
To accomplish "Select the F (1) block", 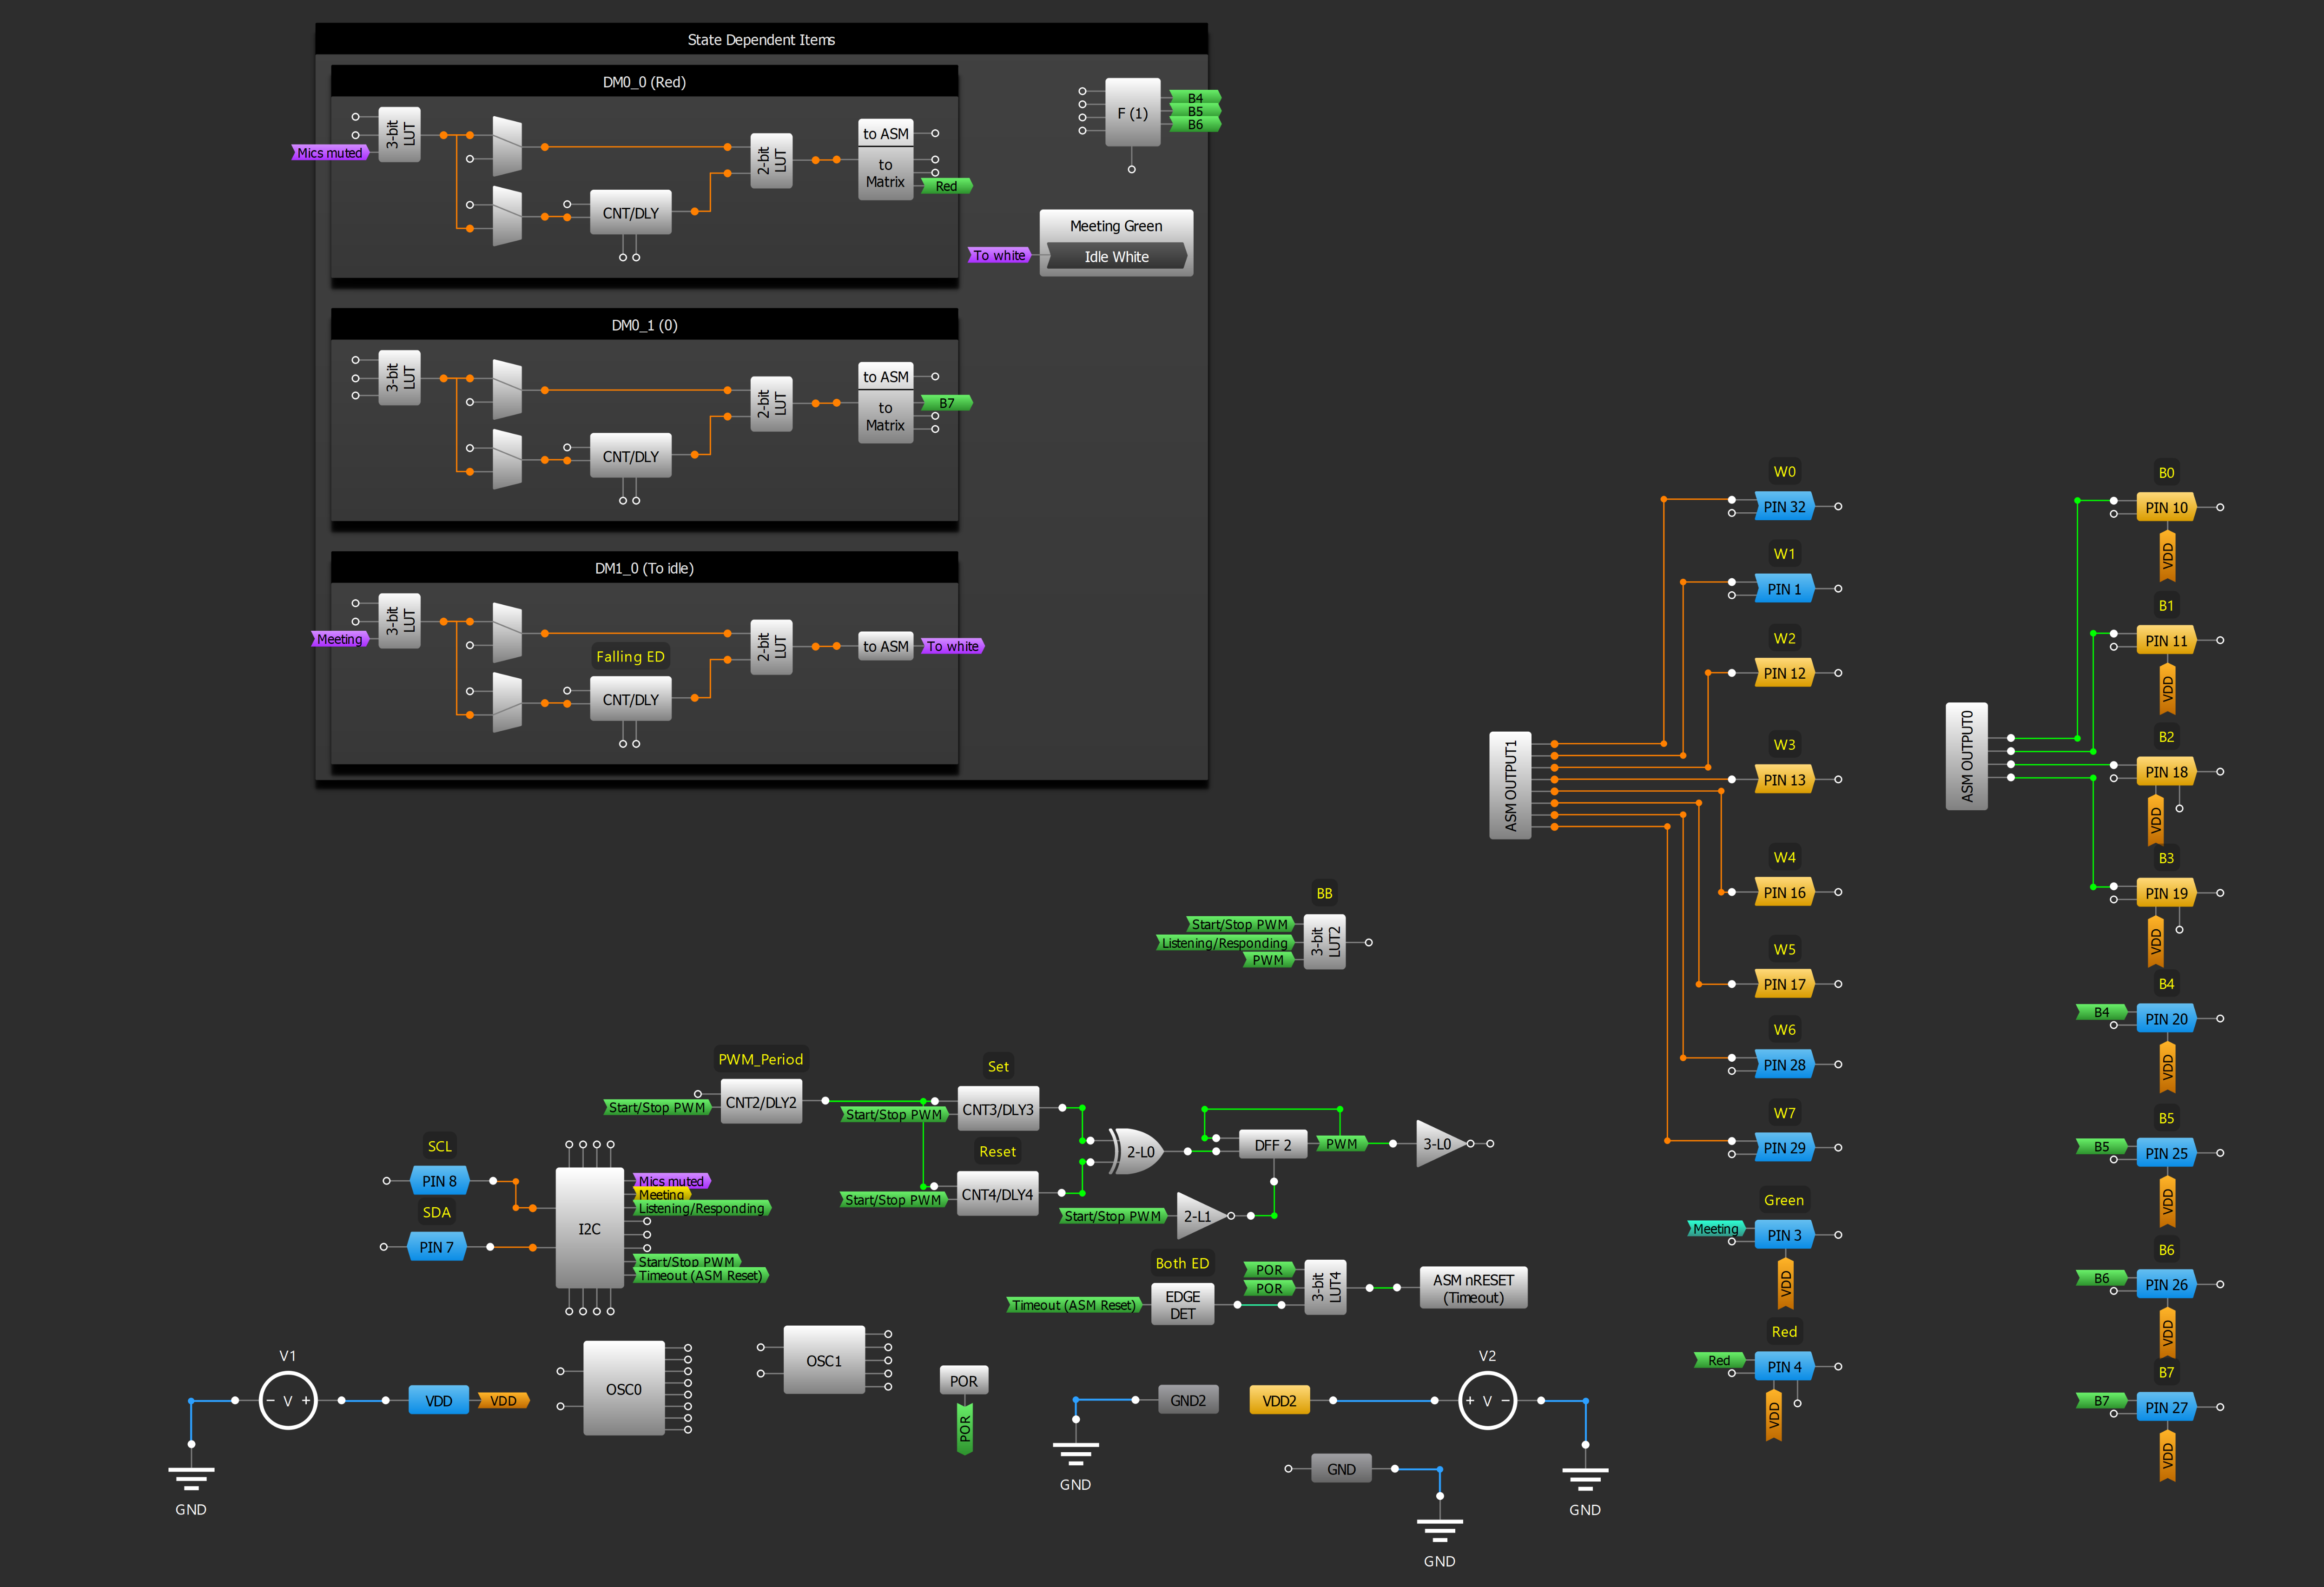I will coord(1132,112).
